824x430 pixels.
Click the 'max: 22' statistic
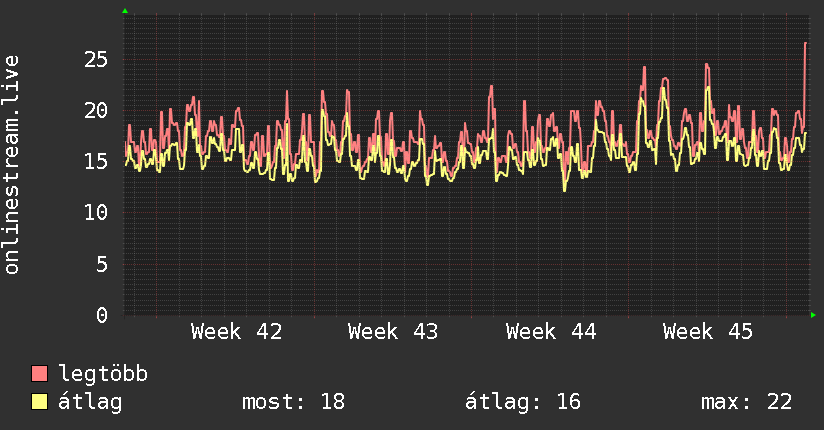coord(746,402)
